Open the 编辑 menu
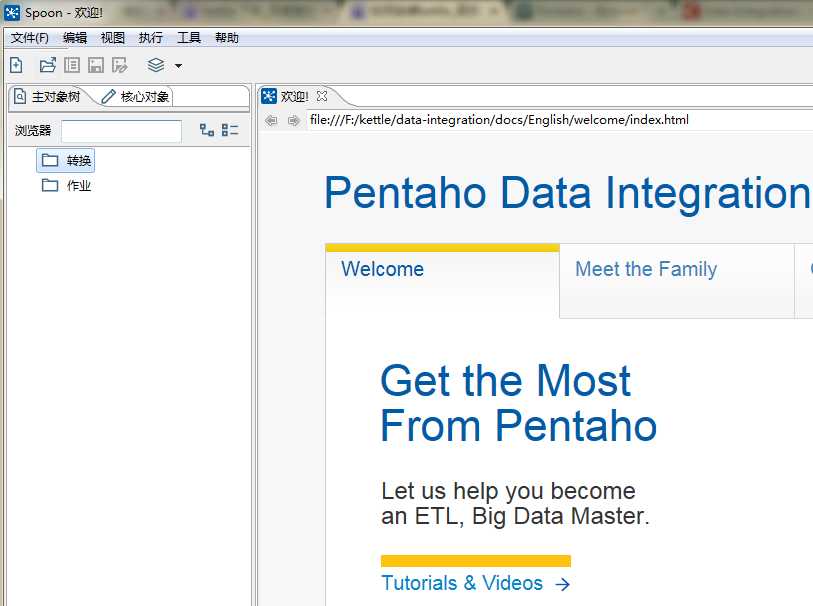 point(75,38)
